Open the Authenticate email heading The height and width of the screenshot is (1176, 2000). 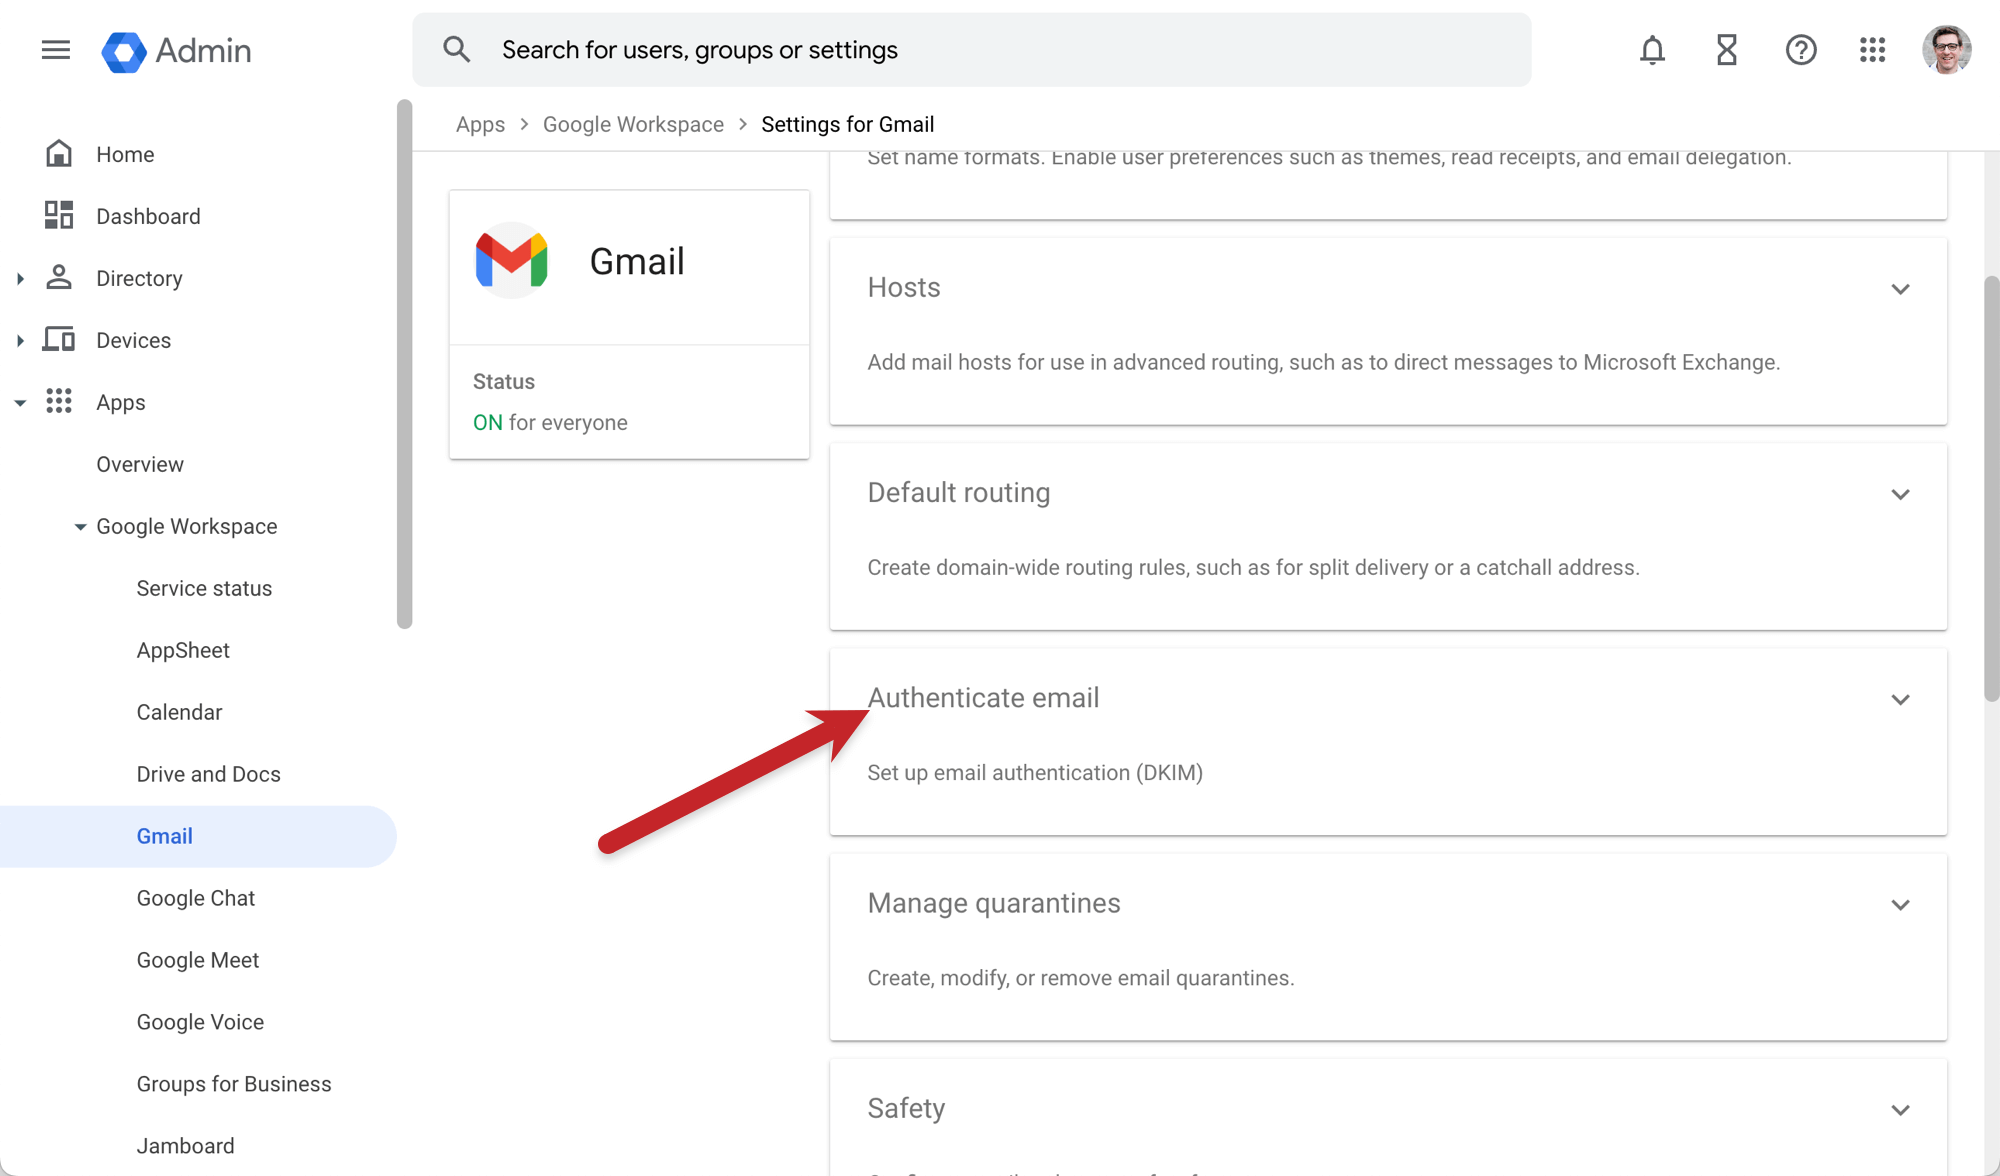(983, 698)
